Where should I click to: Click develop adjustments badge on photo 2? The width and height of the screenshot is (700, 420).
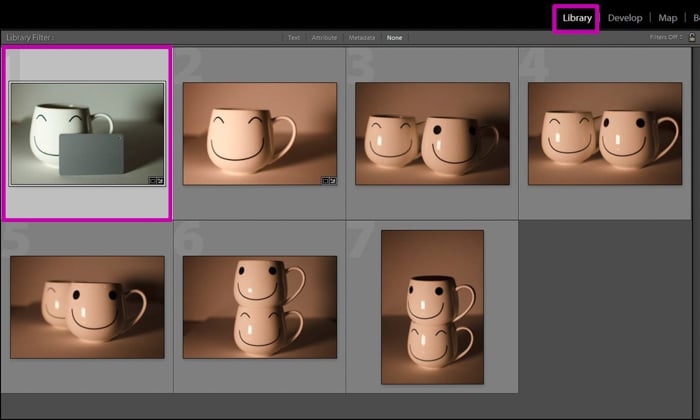333,181
